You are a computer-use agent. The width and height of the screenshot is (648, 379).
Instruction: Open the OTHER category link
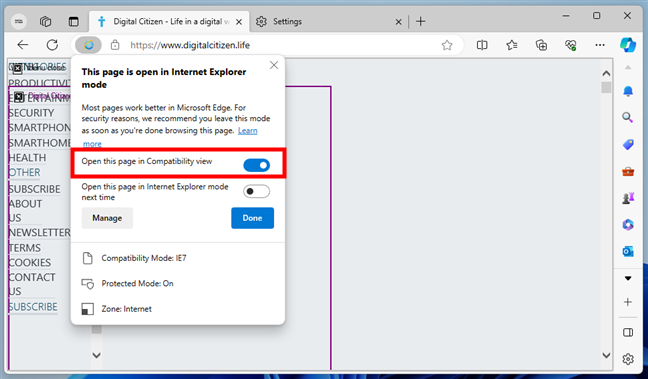point(24,172)
